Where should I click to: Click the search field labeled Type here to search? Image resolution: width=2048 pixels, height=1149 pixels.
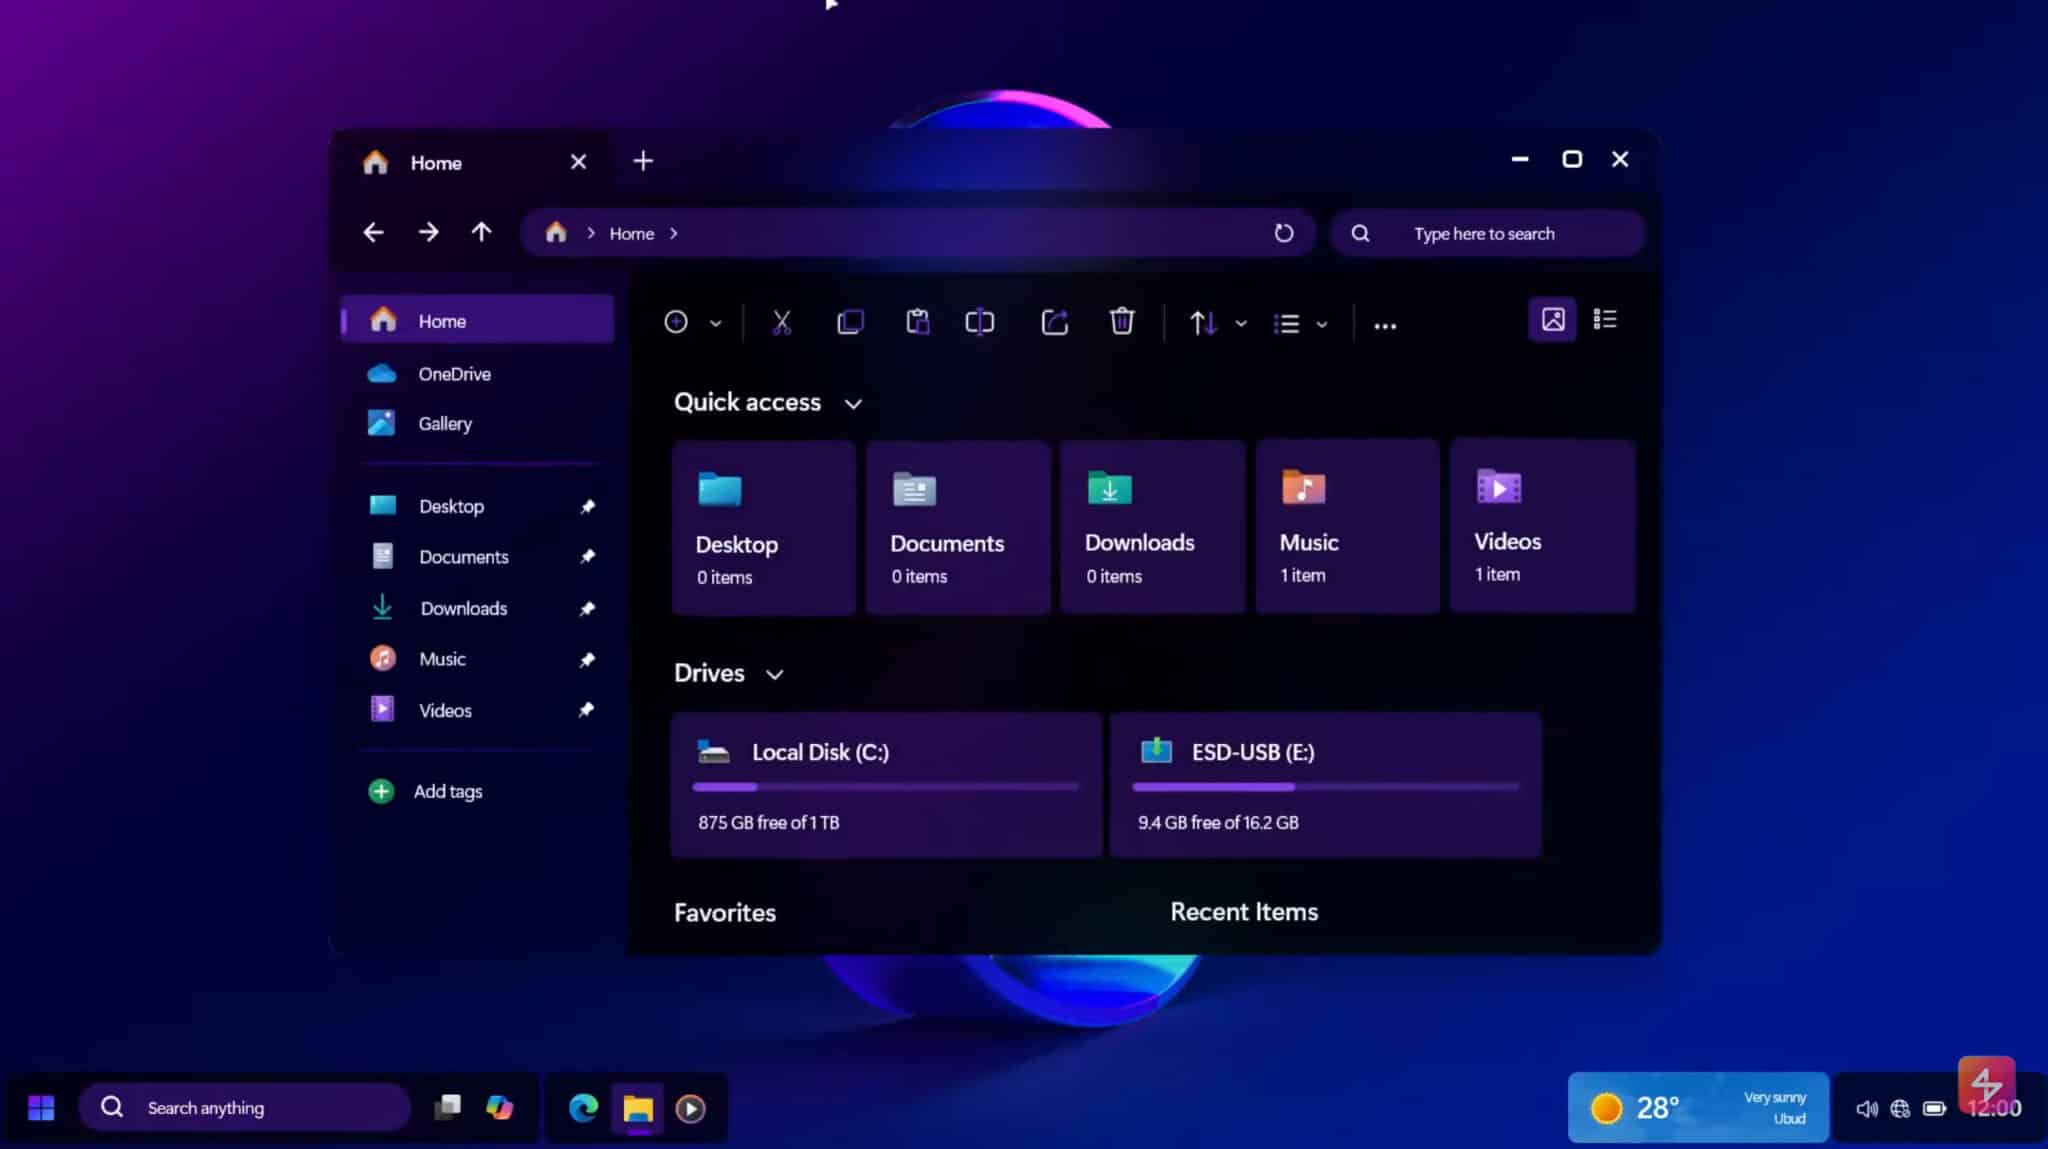click(1484, 233)
